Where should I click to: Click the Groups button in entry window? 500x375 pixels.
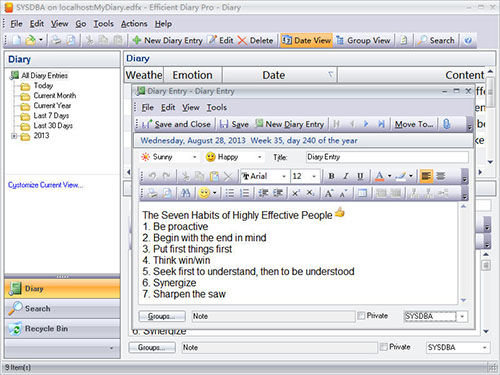click(x=162, y=316)
